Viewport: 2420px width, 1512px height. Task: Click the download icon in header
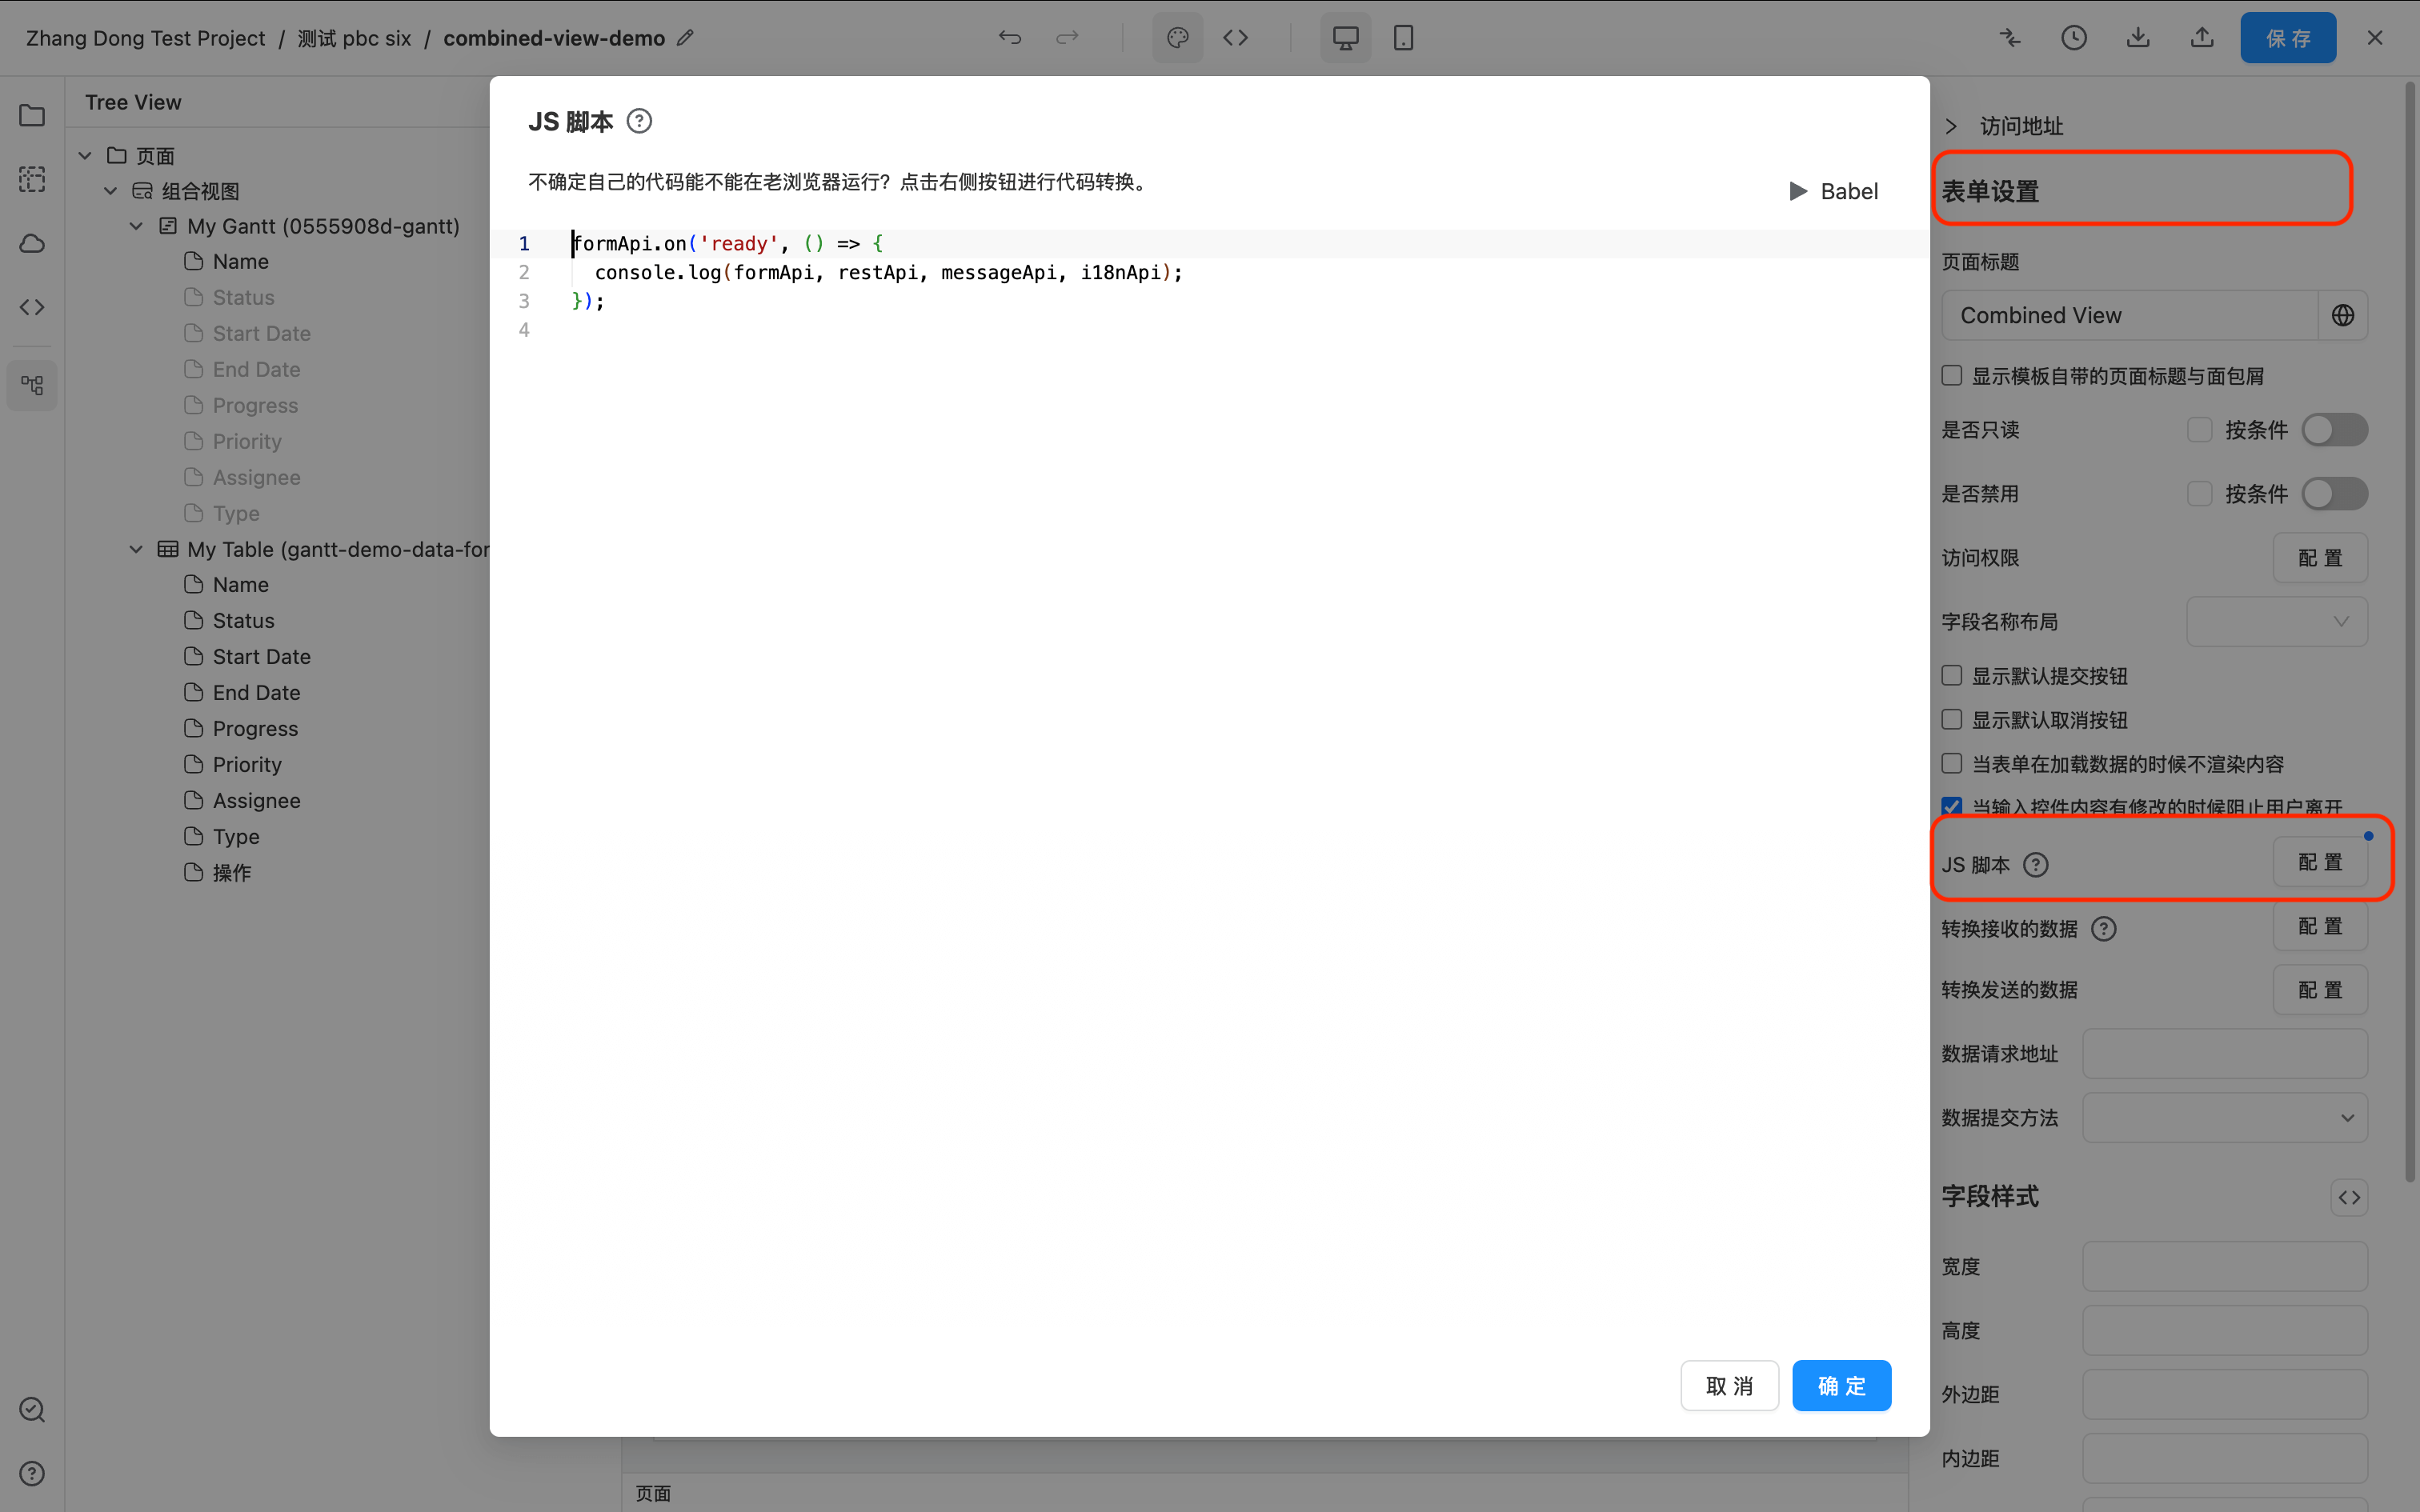click(2138, 38)
